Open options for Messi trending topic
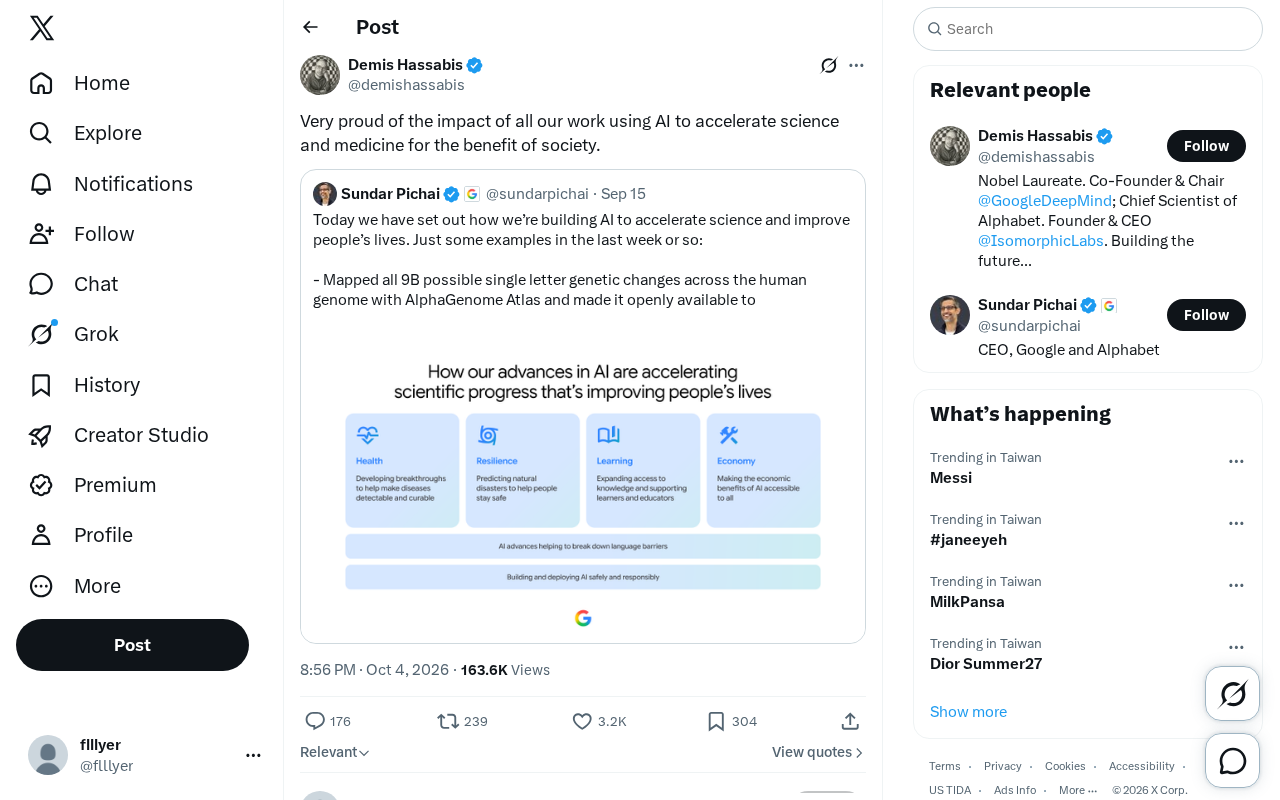Screen dimensions: 1280x800 pos(1236,461)
